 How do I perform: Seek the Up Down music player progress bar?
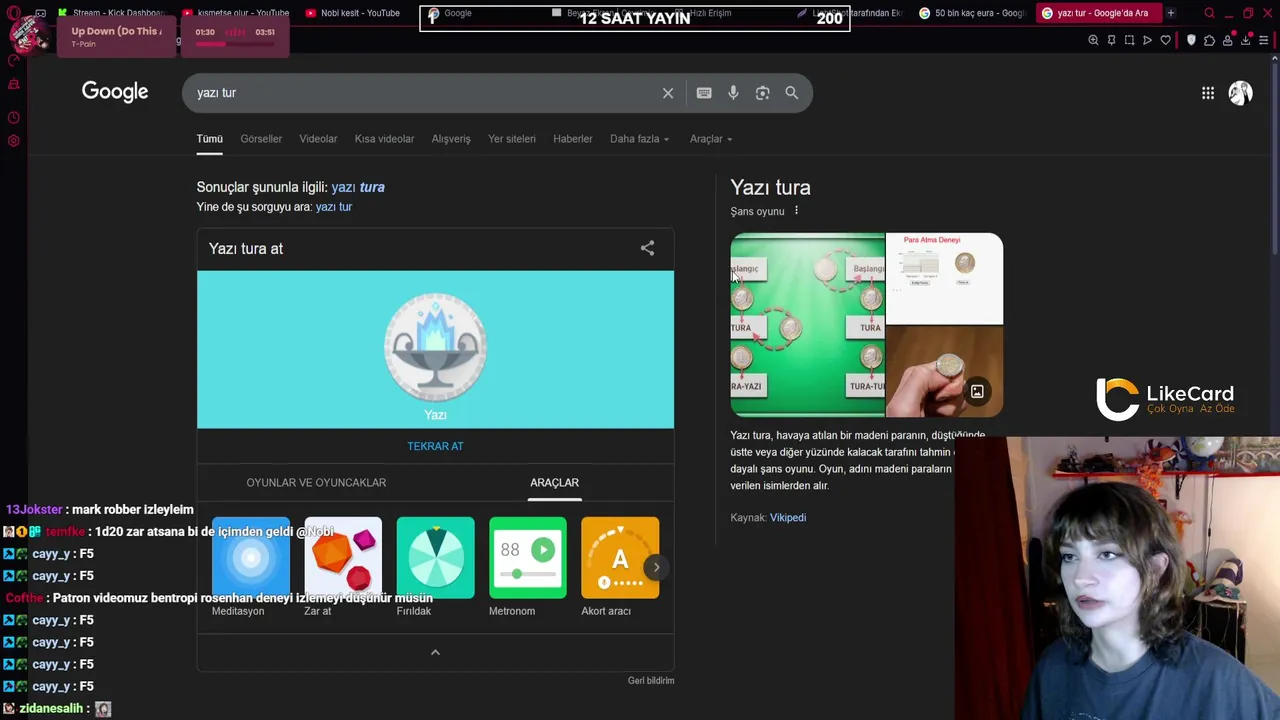click(x=235, y=44)
